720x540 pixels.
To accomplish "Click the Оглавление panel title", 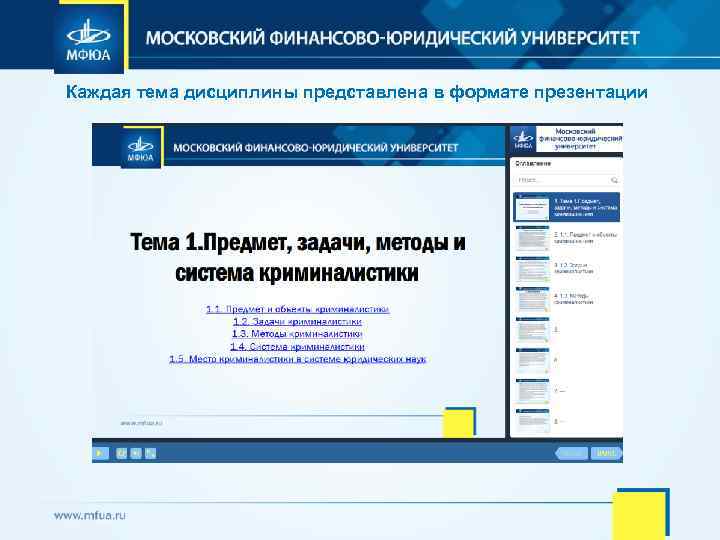I will pyautogui.click(x=533, y=163).
